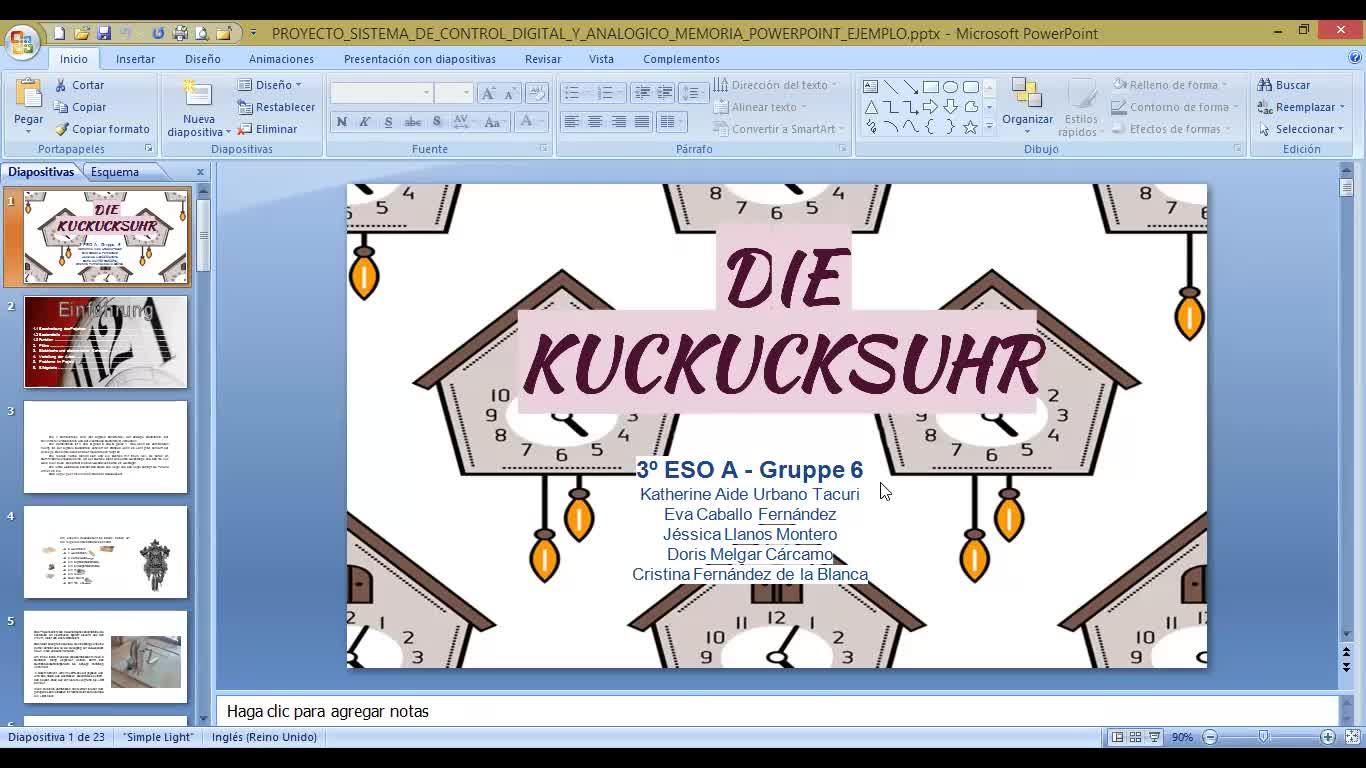Switch to the Revisar tab
This screenshot has height=768, width=1366.
click(x=543, y=59)
